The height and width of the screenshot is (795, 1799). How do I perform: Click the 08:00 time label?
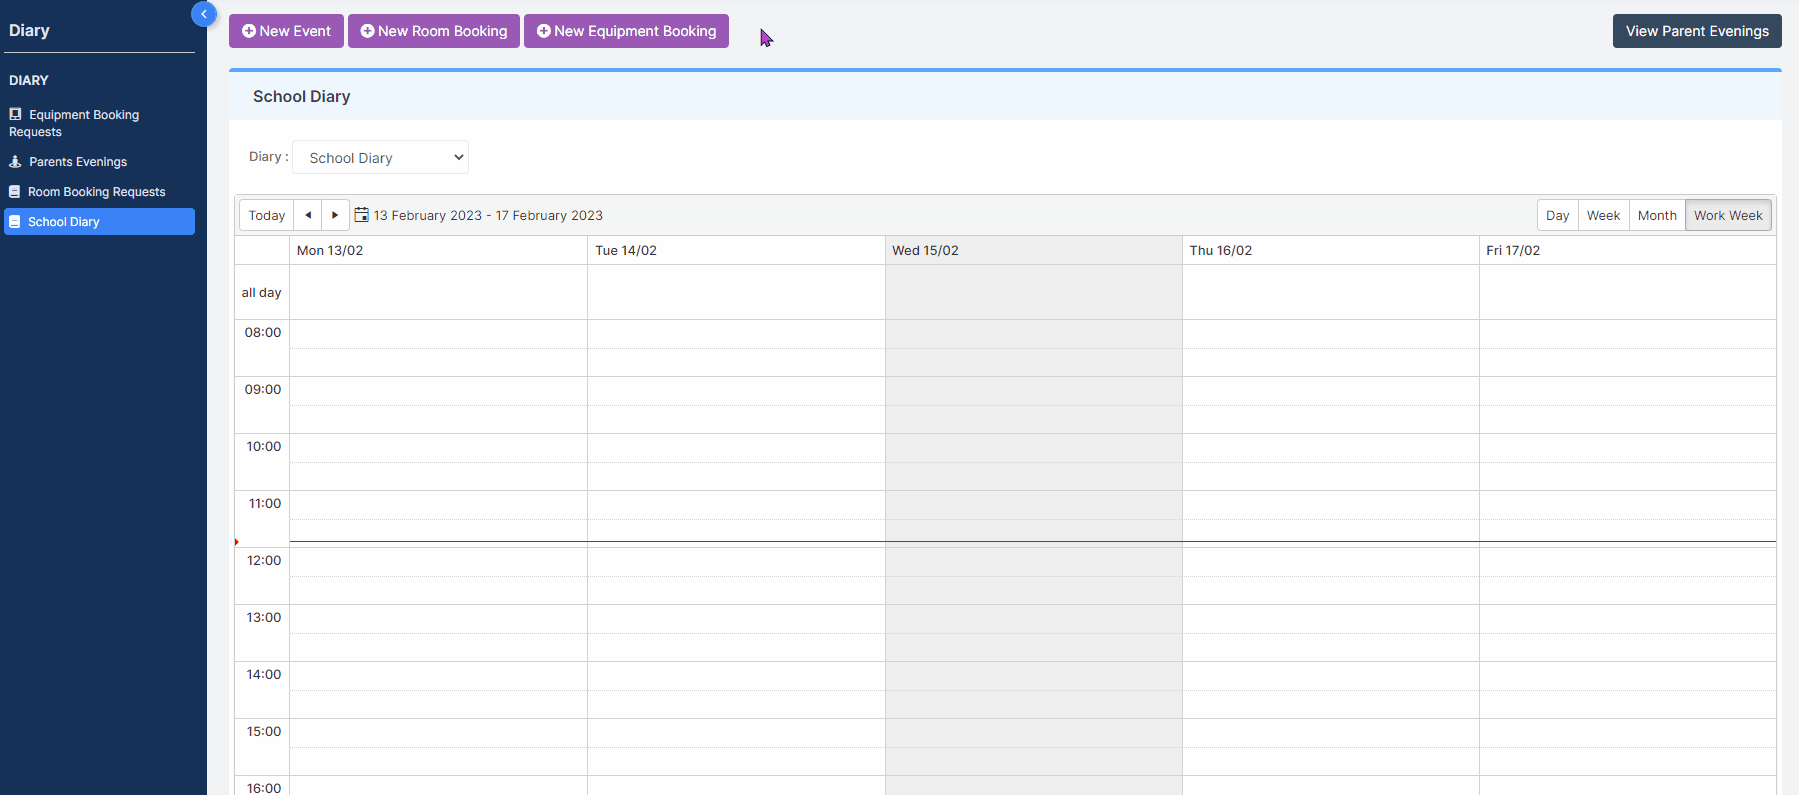tap(263, 332)
